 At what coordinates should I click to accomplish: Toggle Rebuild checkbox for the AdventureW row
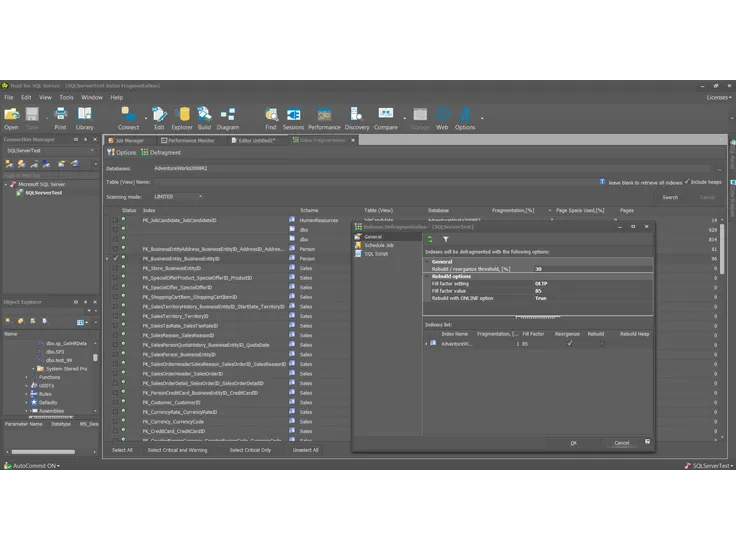point(602,344)
